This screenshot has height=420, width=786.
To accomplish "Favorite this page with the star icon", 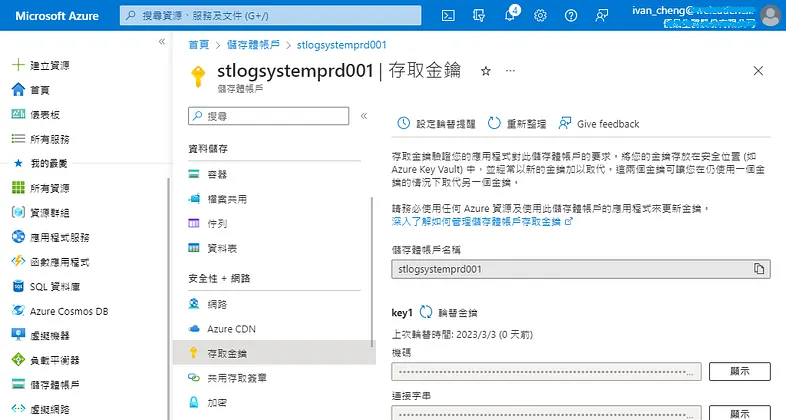I will pos(485,71).
